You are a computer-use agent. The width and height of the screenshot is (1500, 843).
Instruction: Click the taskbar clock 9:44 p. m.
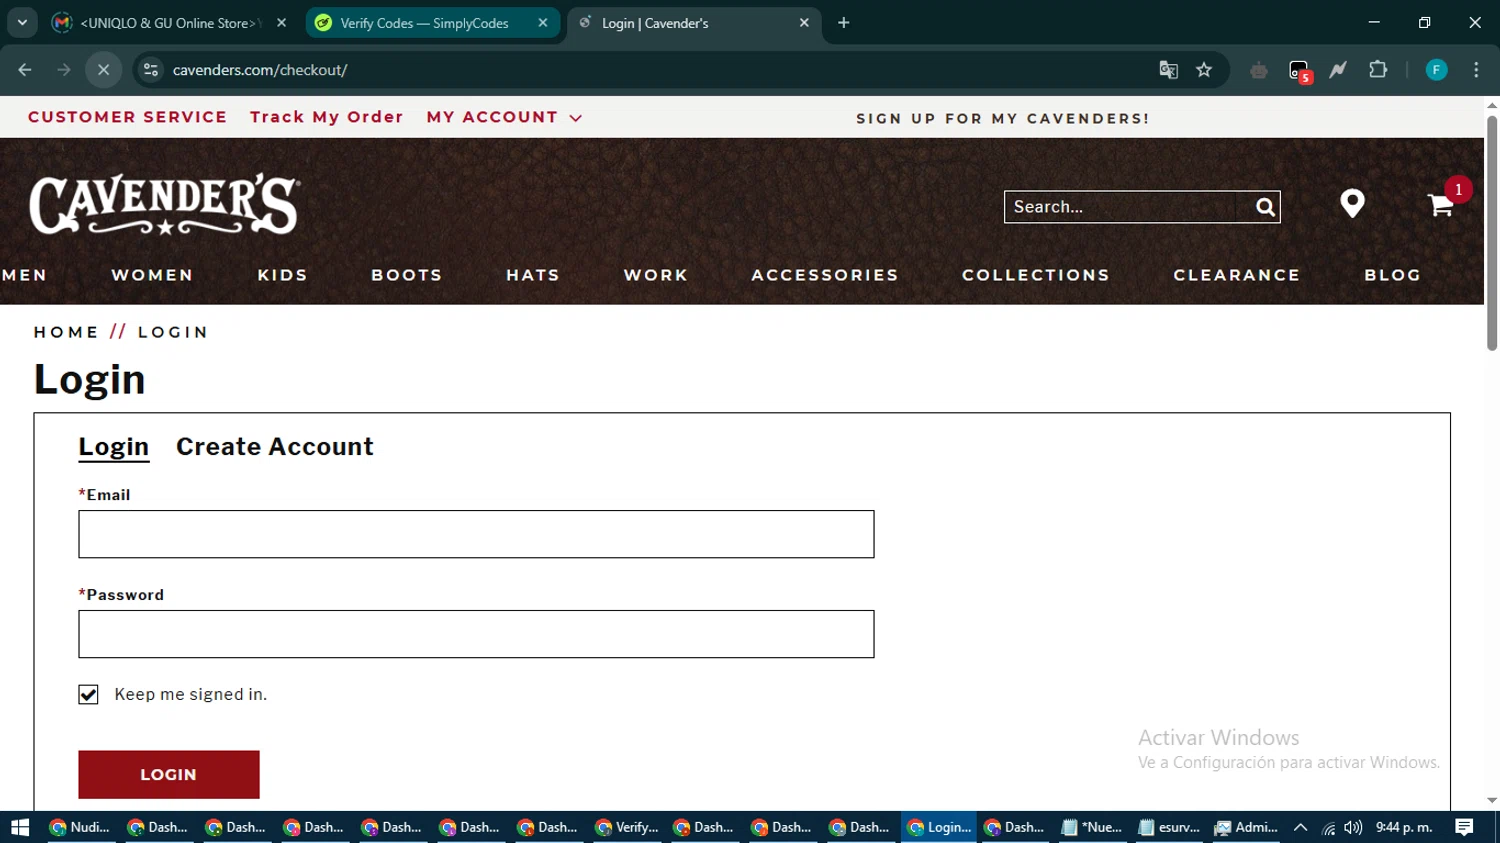pos(1404,827)
